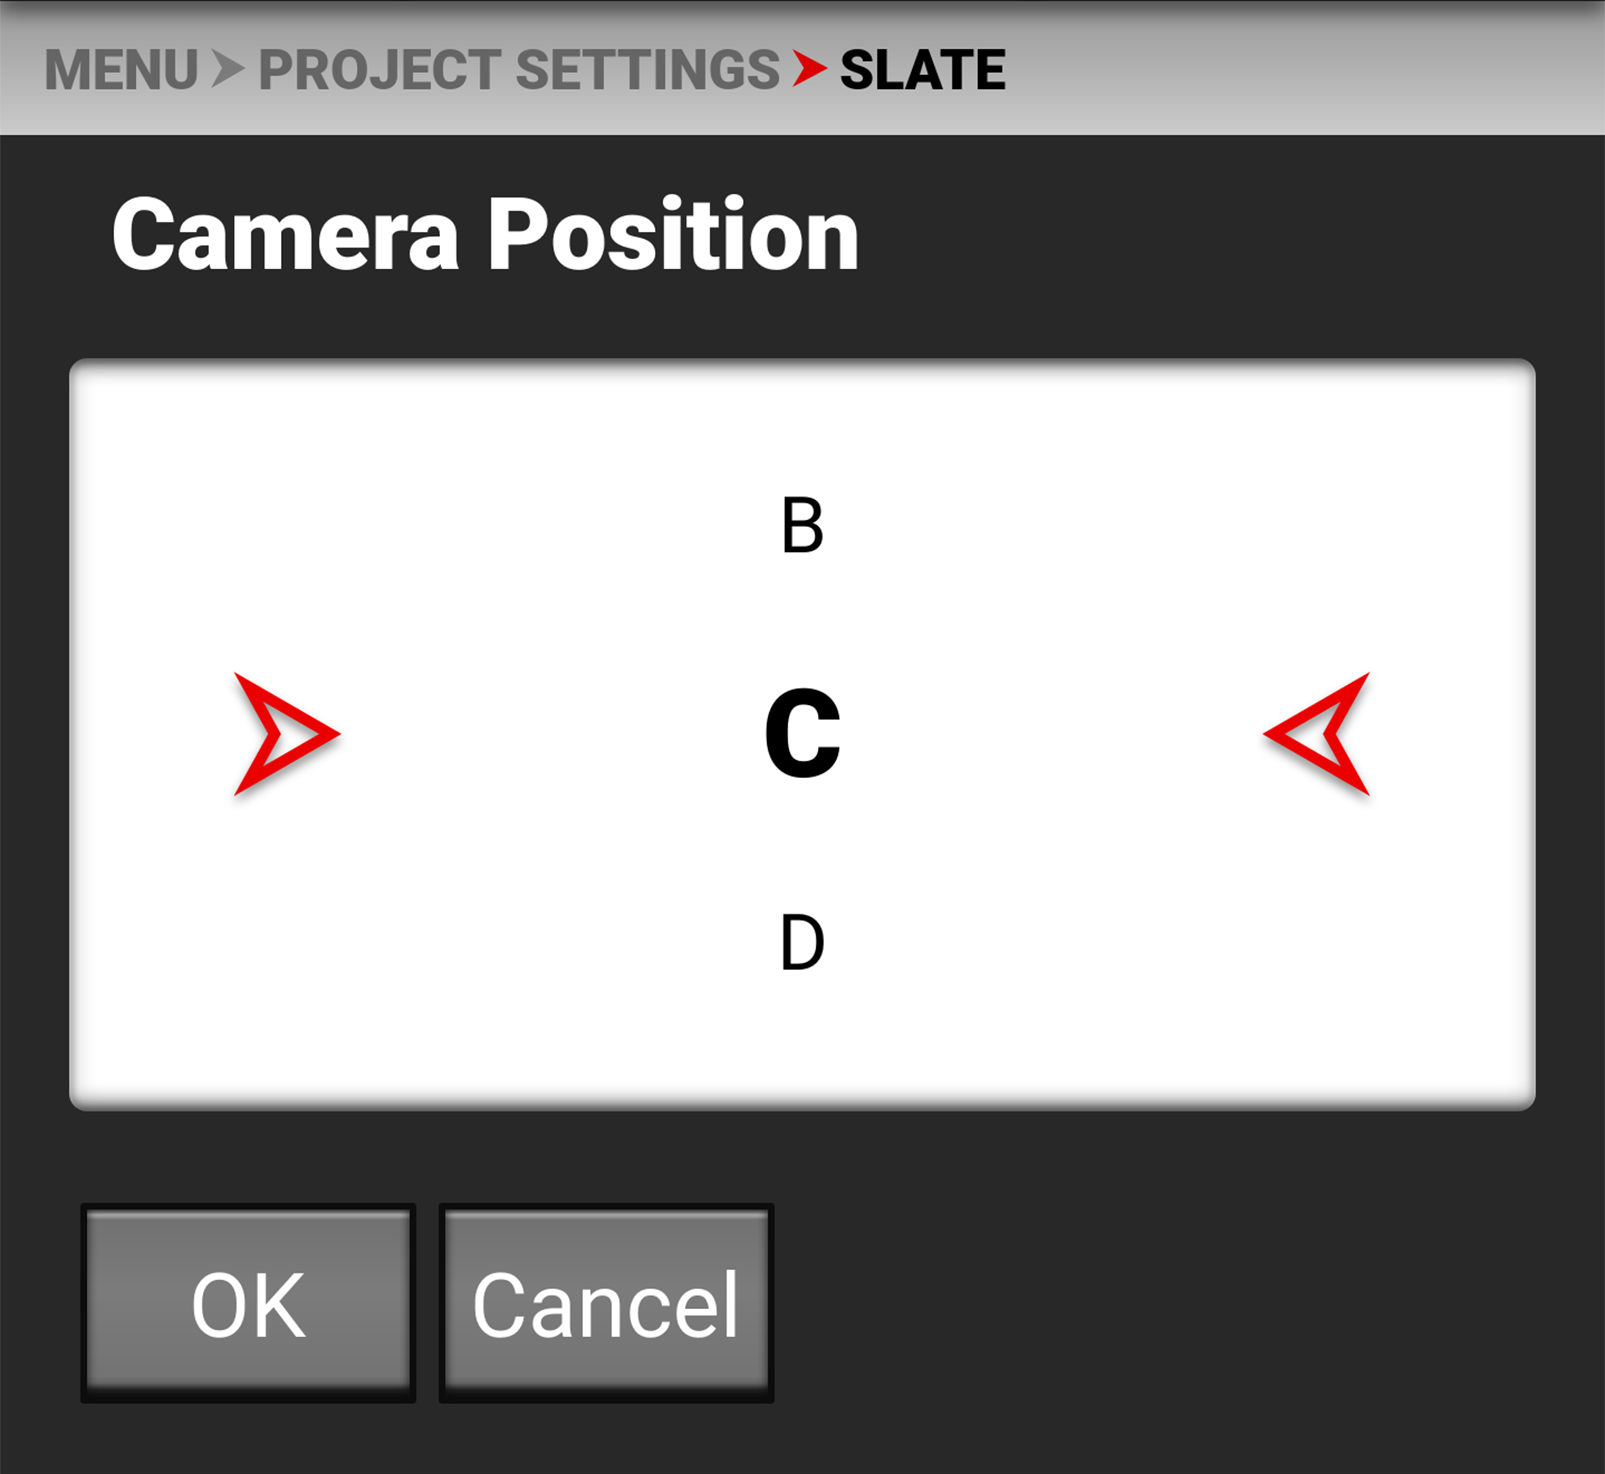Confirm with the OK button

[x=248, y=1303]
